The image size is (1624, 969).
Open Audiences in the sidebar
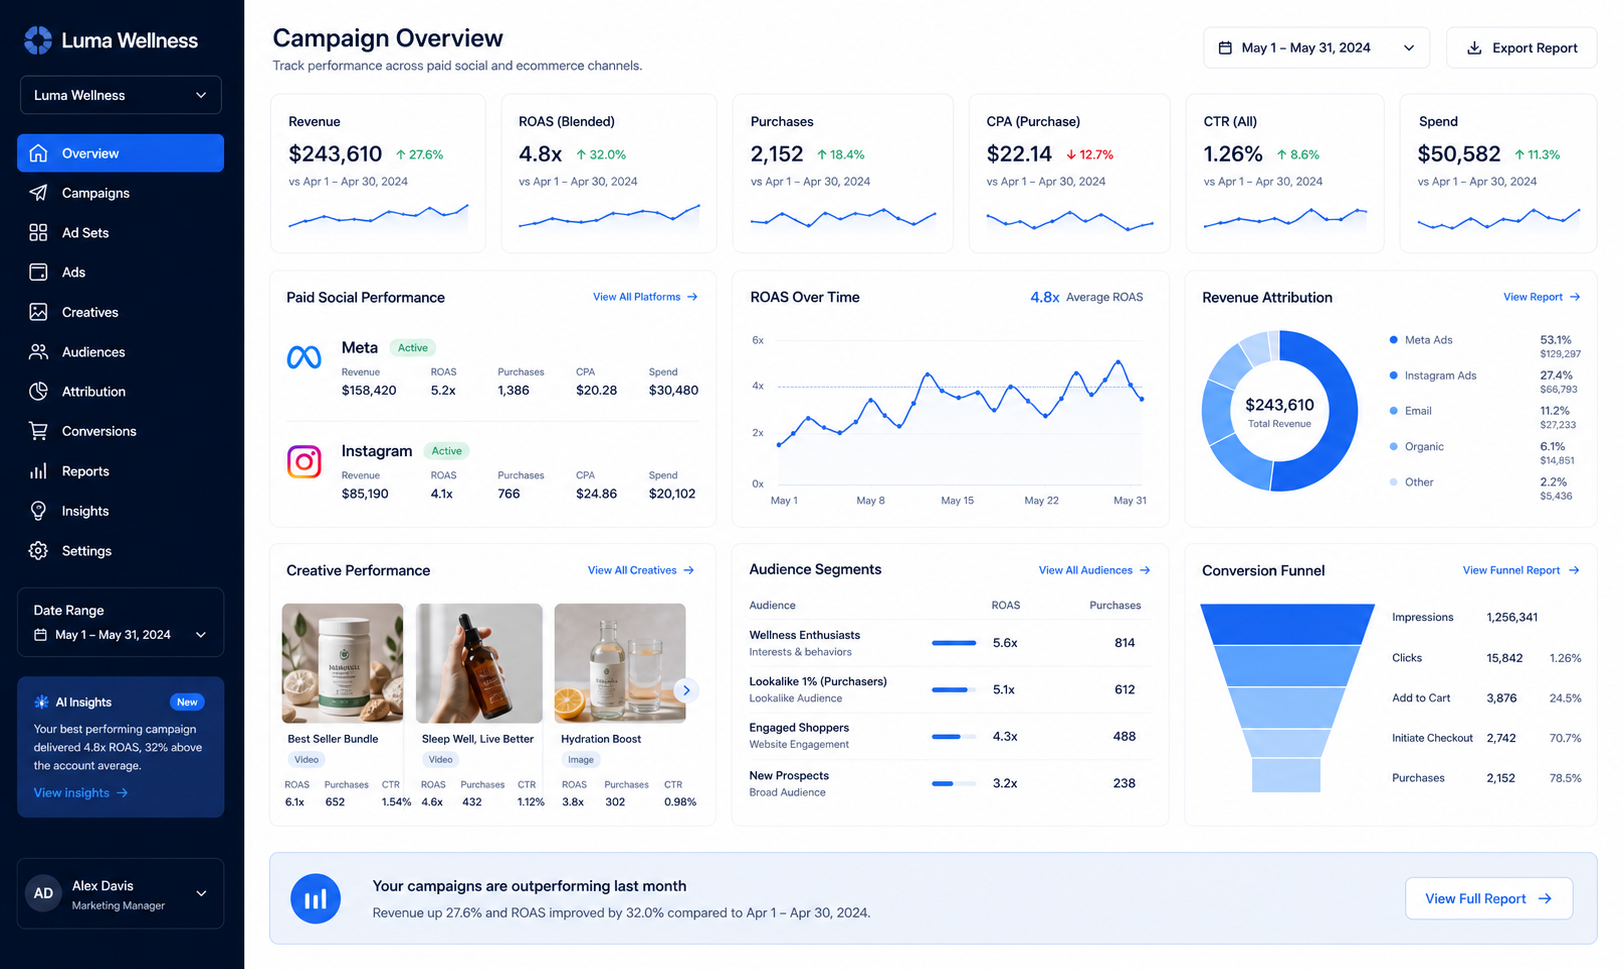120,352
